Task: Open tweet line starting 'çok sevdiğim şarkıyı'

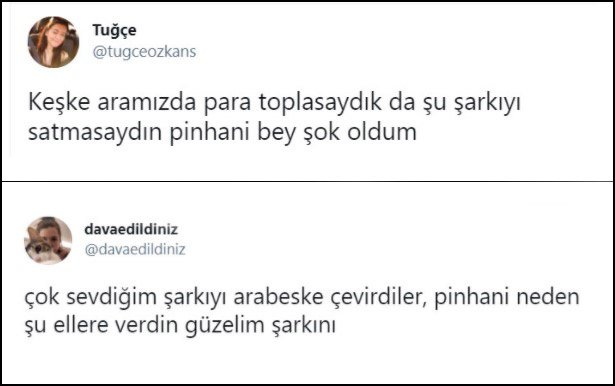Action: [x=302, y=297]
